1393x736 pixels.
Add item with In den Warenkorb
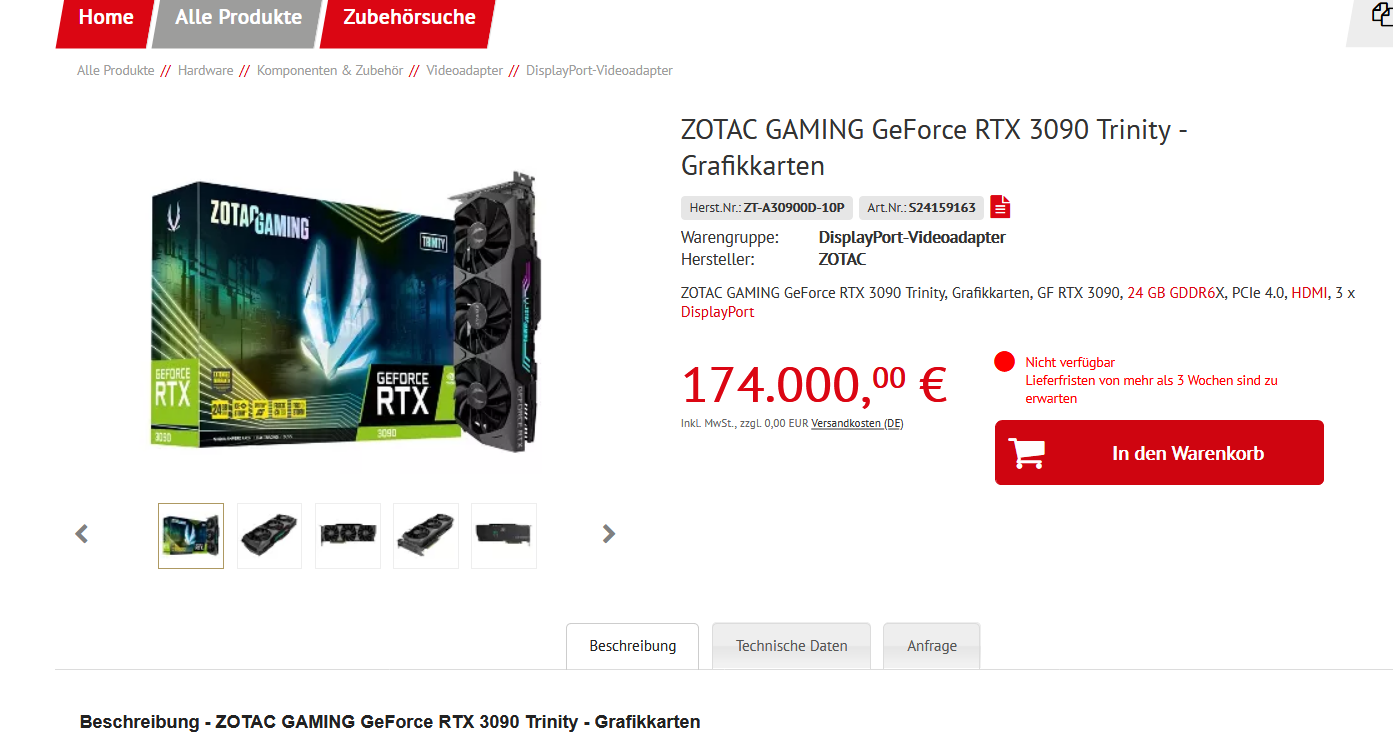click(1159, 453)
